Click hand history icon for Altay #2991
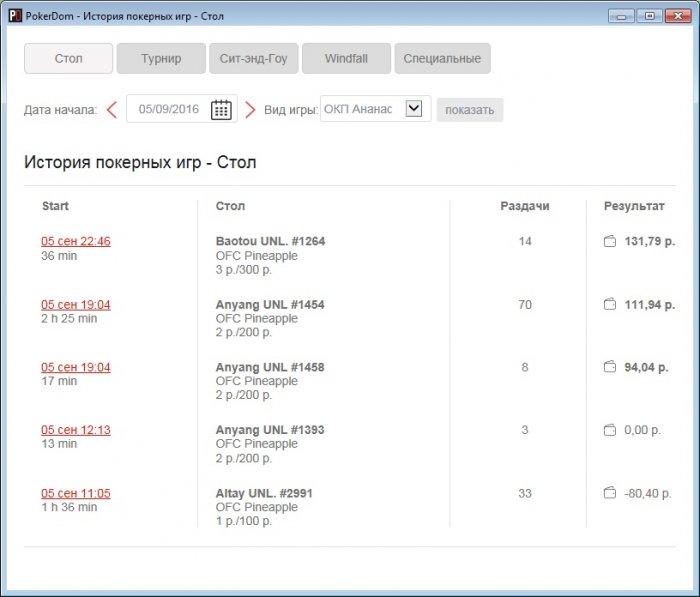700x597 pixels. point(610,493)
